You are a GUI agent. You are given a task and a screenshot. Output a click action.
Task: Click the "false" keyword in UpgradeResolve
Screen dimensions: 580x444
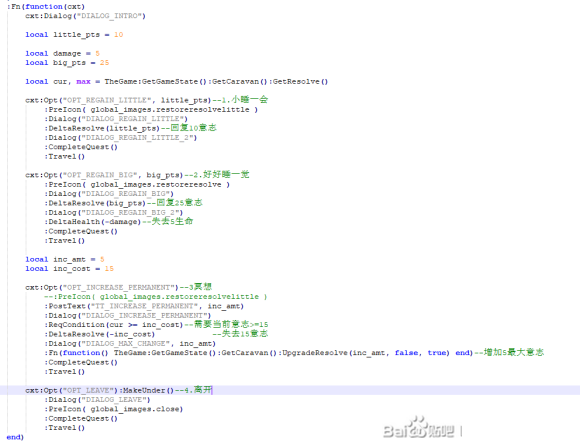406,353
